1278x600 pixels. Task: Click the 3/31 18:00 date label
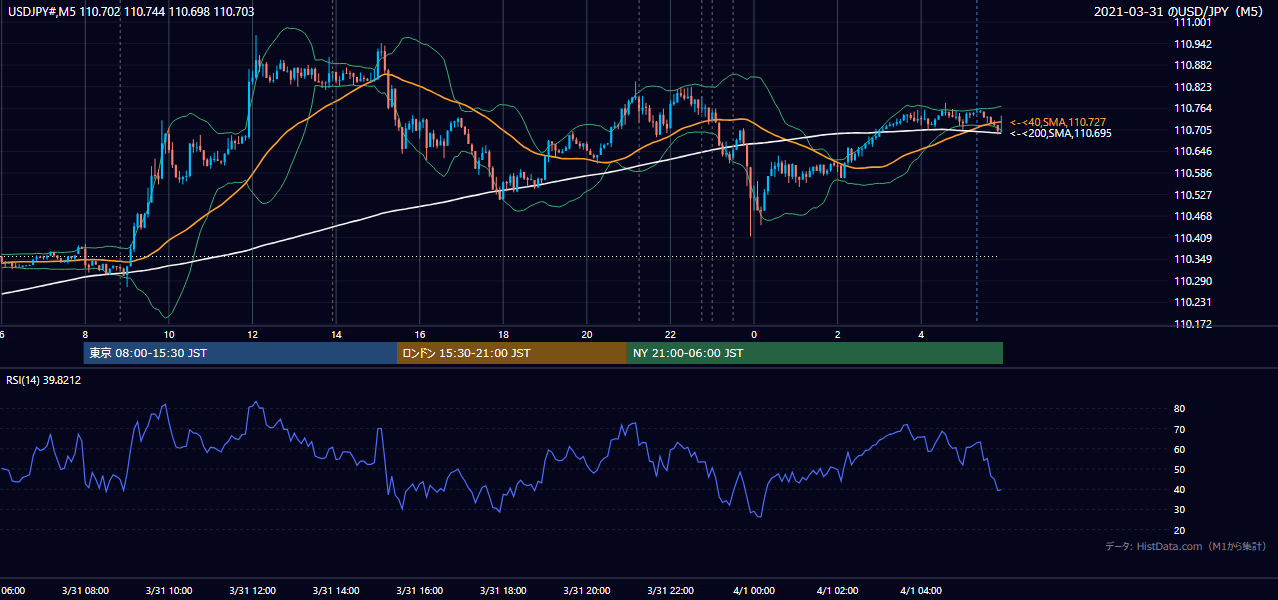click(503, 591)
